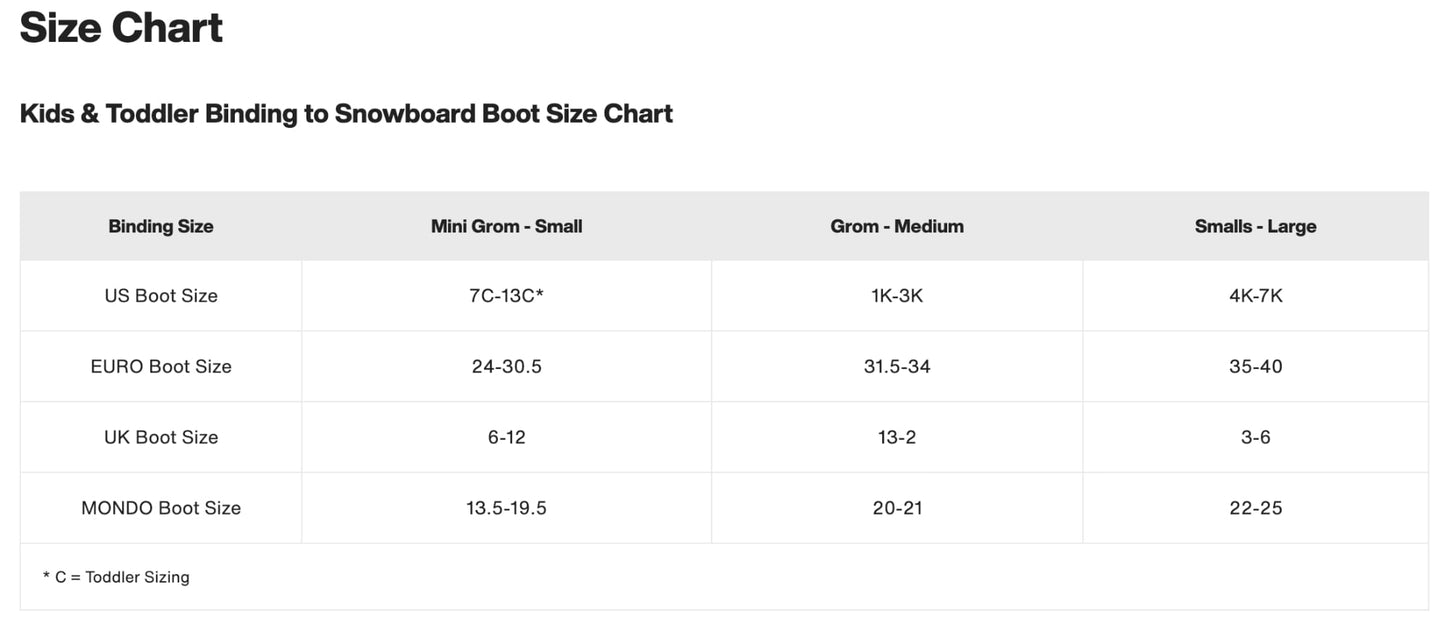Click the Kids & Toddler Binding chart subtitle
The height and width of the screenshot is (631, 1445).
coord(346,114)
